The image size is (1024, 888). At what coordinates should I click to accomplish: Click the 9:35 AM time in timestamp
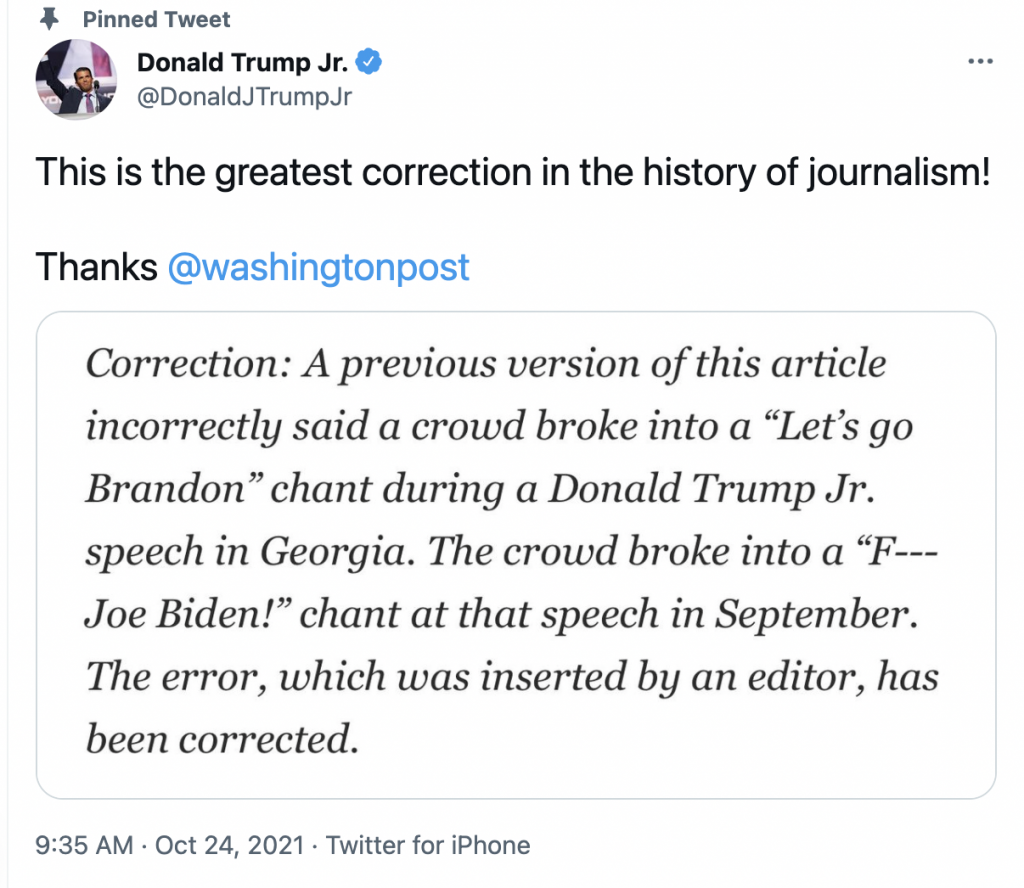[84, 845]
